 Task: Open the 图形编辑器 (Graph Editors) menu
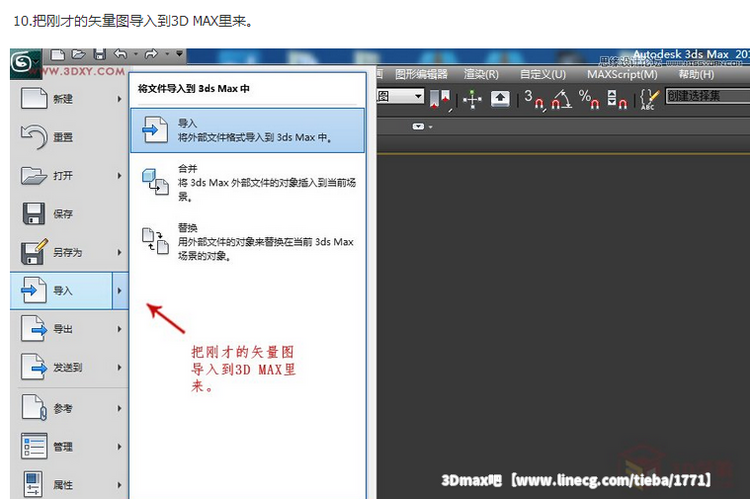point(421,74)
